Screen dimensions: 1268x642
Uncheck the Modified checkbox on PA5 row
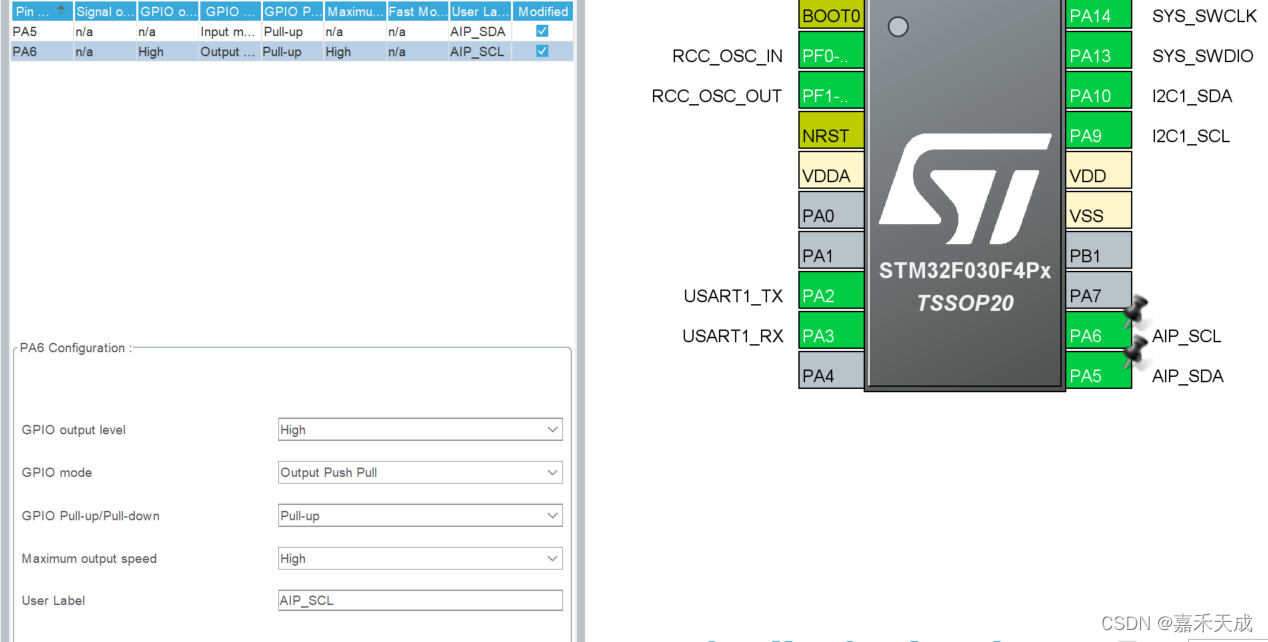pos(541,31)
